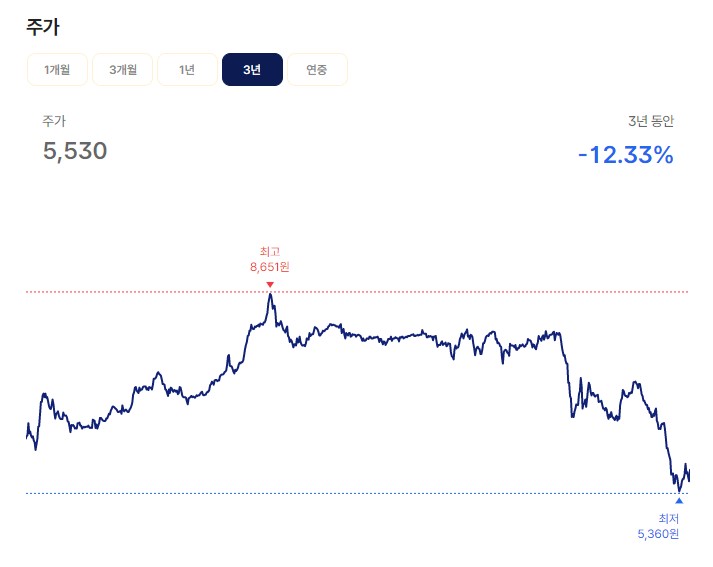Screen dimensions: 713x567
Task: Switch to the 3개월 period tab
Action: 122,70
